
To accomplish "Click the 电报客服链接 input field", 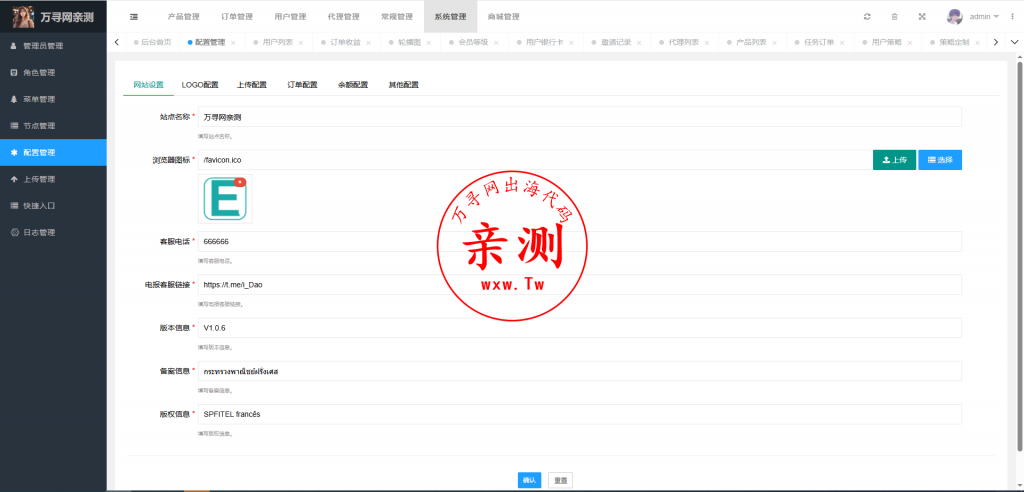I will 580,284.
